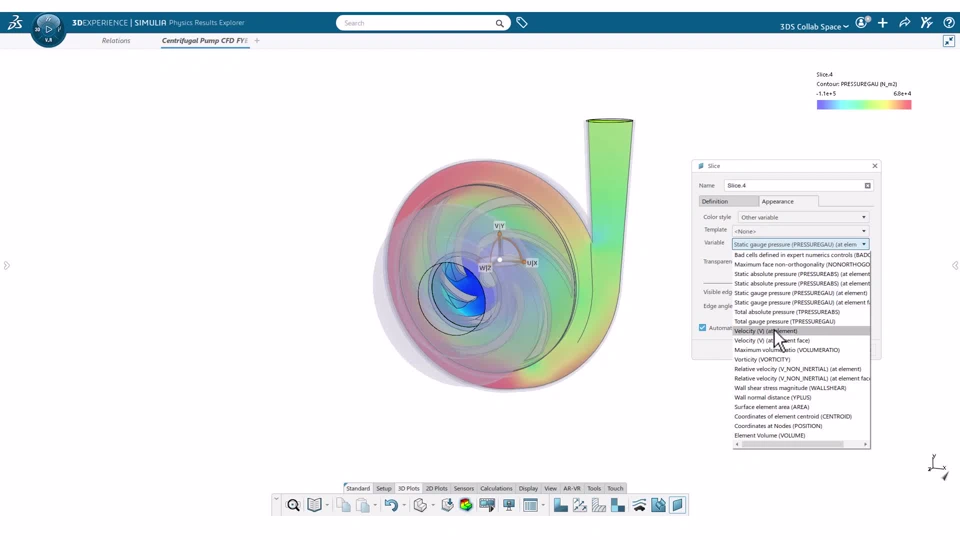
Task: Select Total gauge pressure (TPRESSUREGAU) option
Action: coord(801,321)
